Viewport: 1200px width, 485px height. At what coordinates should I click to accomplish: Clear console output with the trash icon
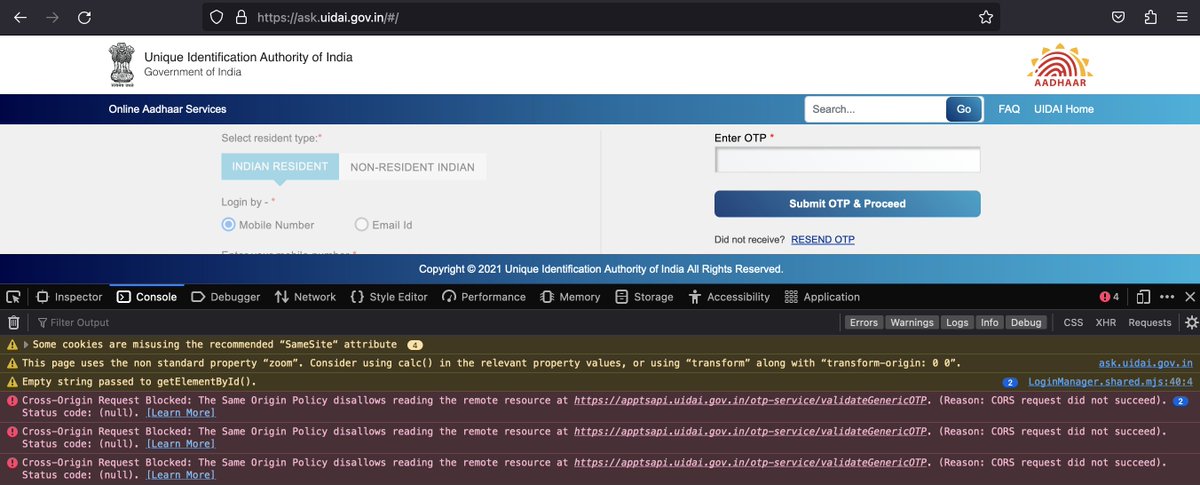coord(13,322)
